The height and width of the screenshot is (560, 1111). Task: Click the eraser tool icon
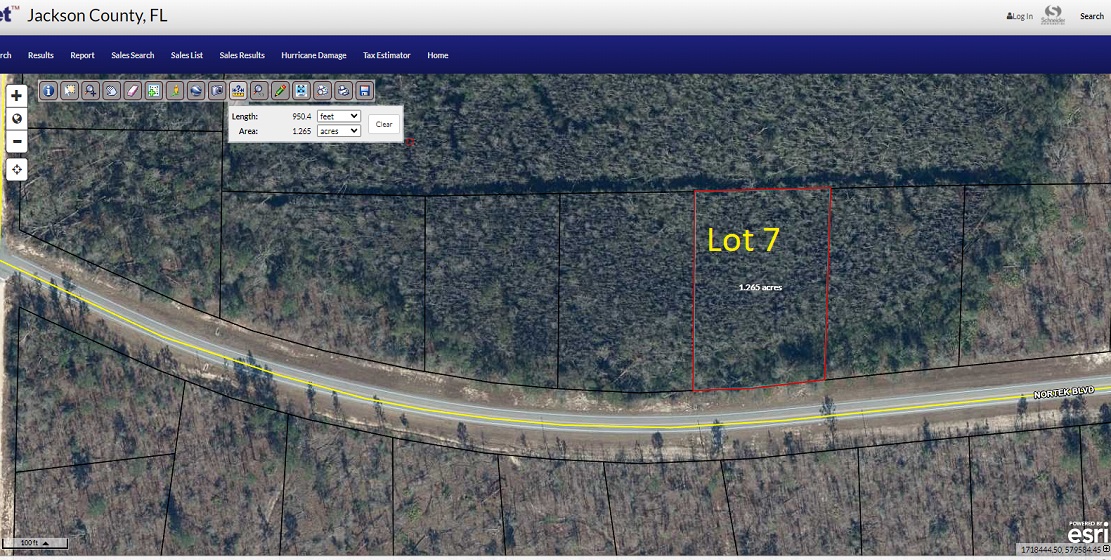133,91
